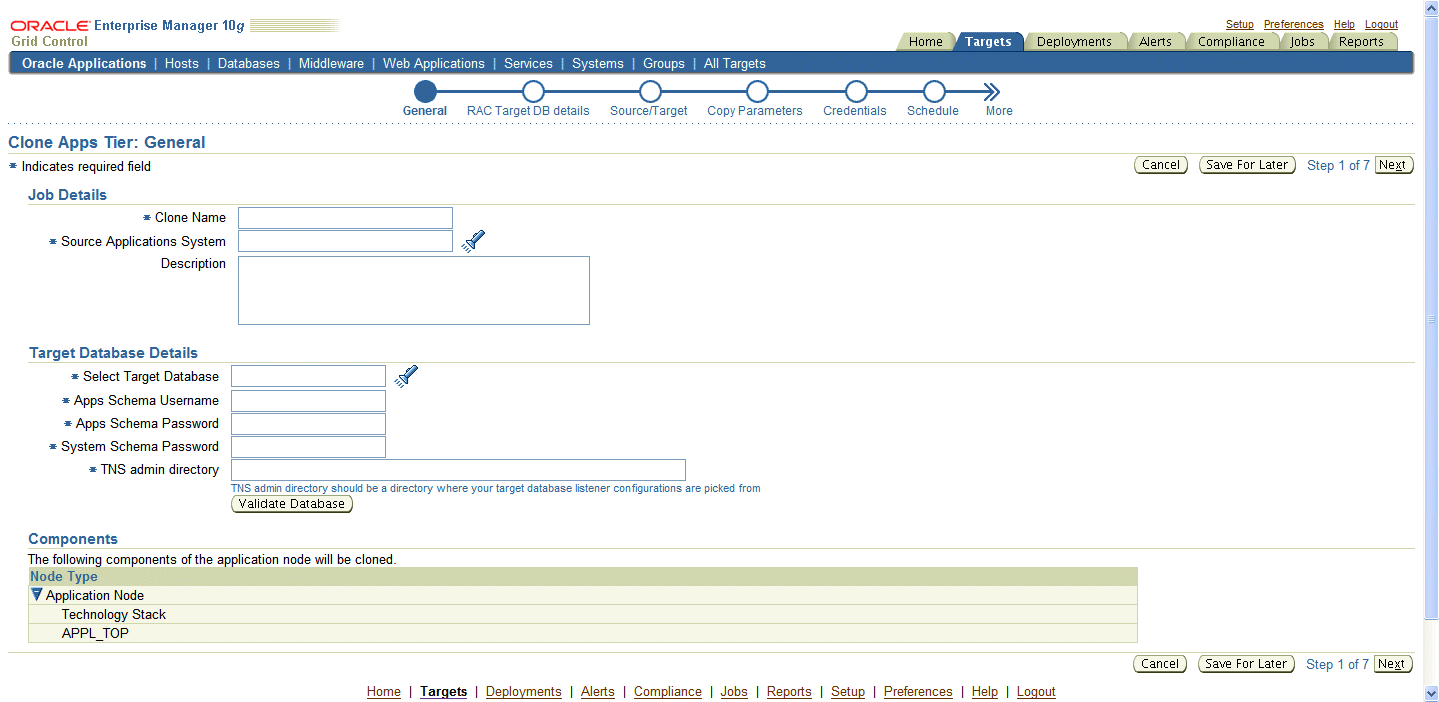The image size is (1439, 702).
Task: Click the RAC Target DB details step circle
Action: pos(533,92)
